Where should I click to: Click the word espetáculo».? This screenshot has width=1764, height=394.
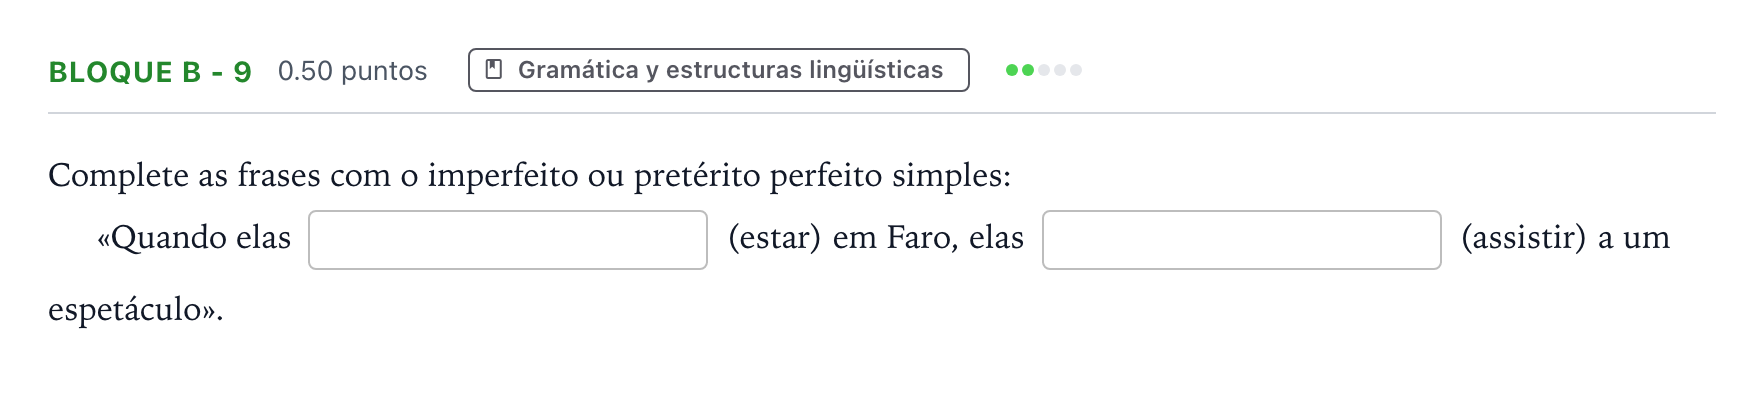136,310
